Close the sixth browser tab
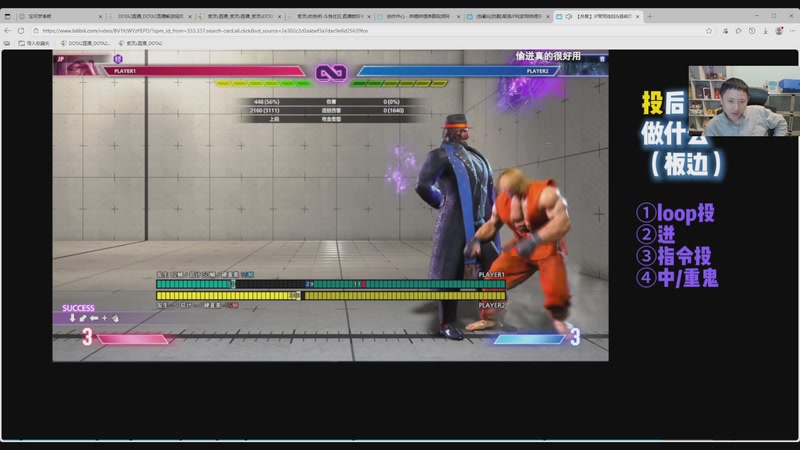 [x=548, y=16]
